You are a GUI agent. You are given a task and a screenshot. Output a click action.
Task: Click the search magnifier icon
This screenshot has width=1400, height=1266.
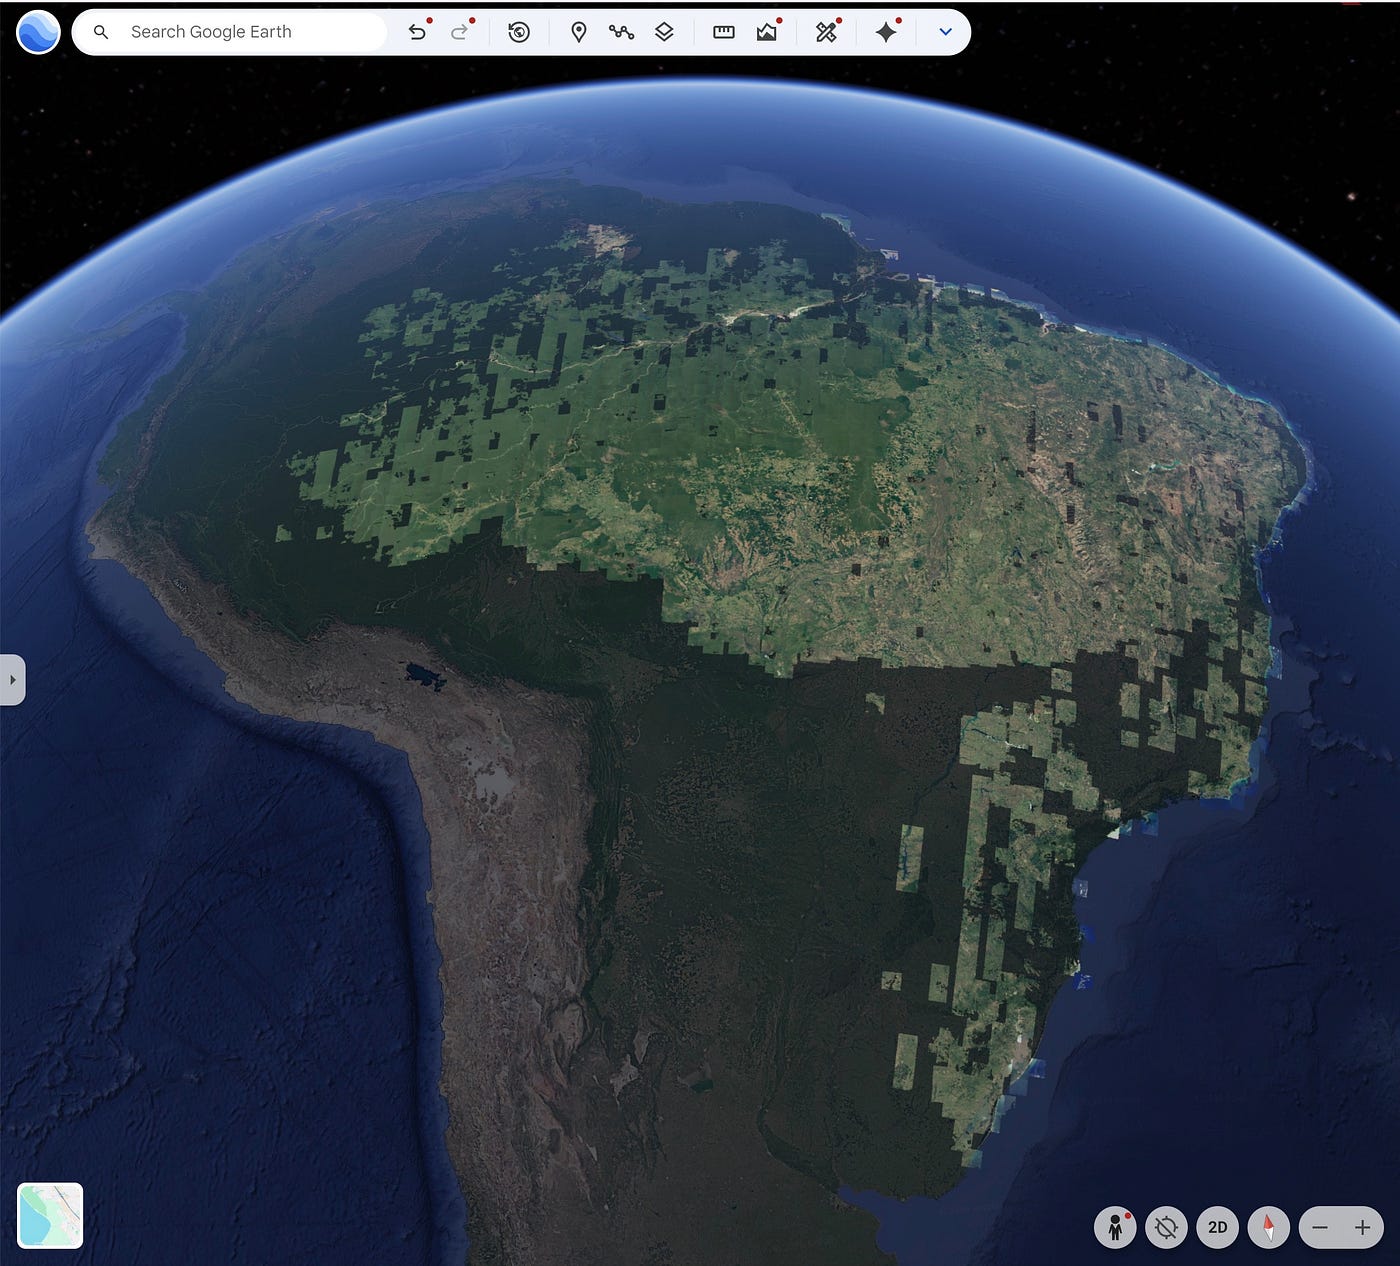101,32
